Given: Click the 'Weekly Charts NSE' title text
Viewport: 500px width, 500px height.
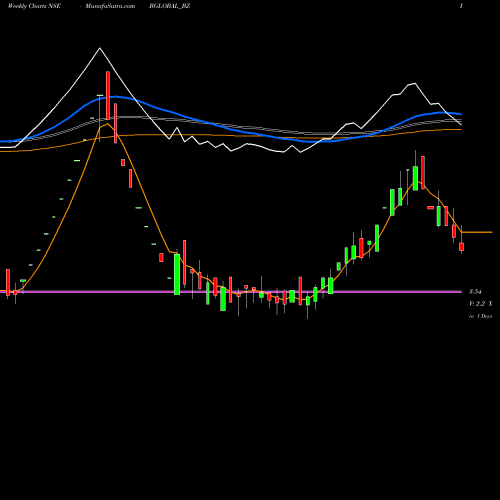Looking at the screenshot, I should click(34, 6).
